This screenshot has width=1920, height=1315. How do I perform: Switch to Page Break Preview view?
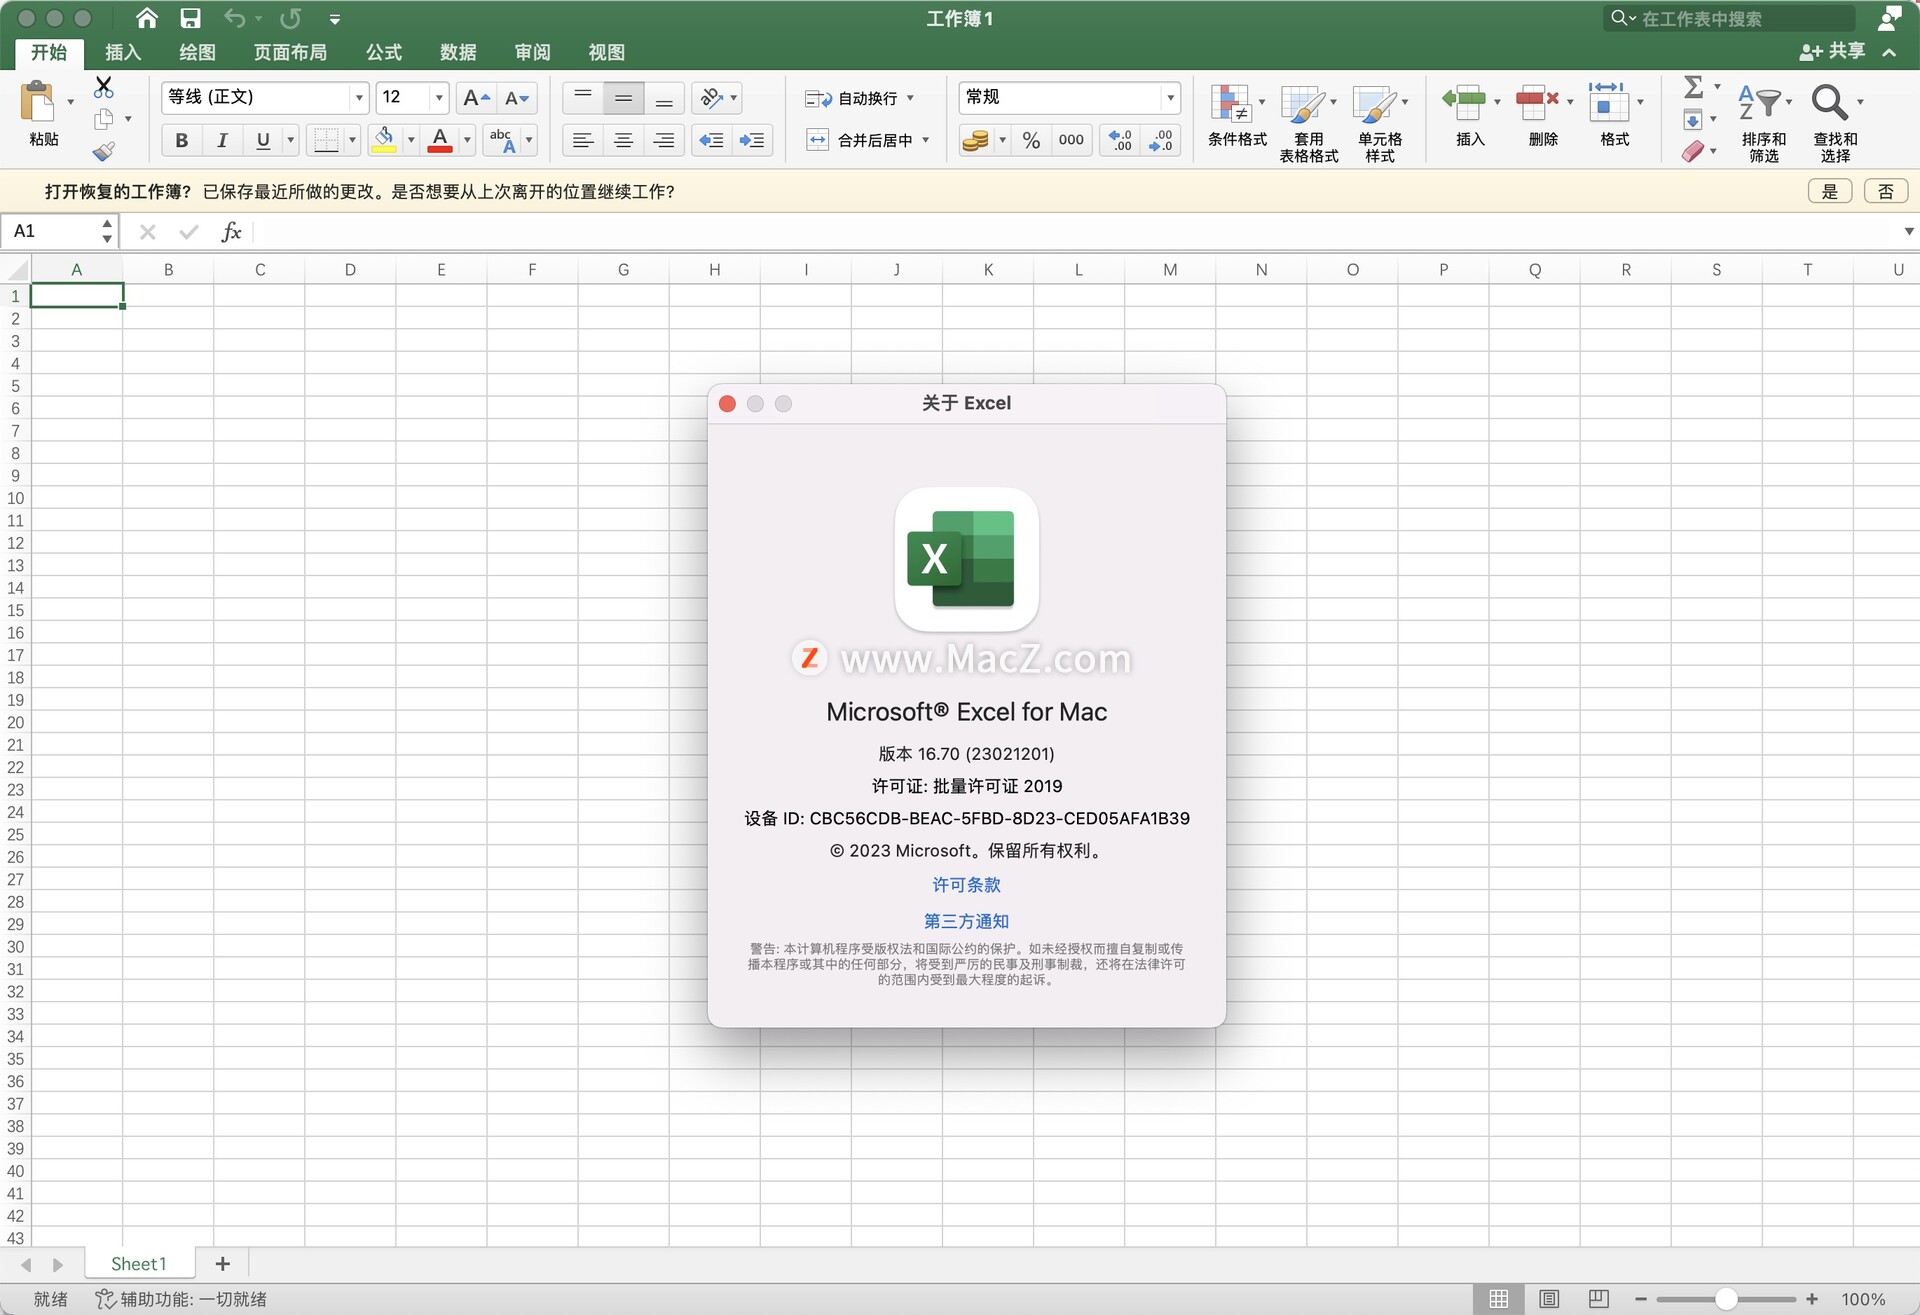pos(1599,1299)
